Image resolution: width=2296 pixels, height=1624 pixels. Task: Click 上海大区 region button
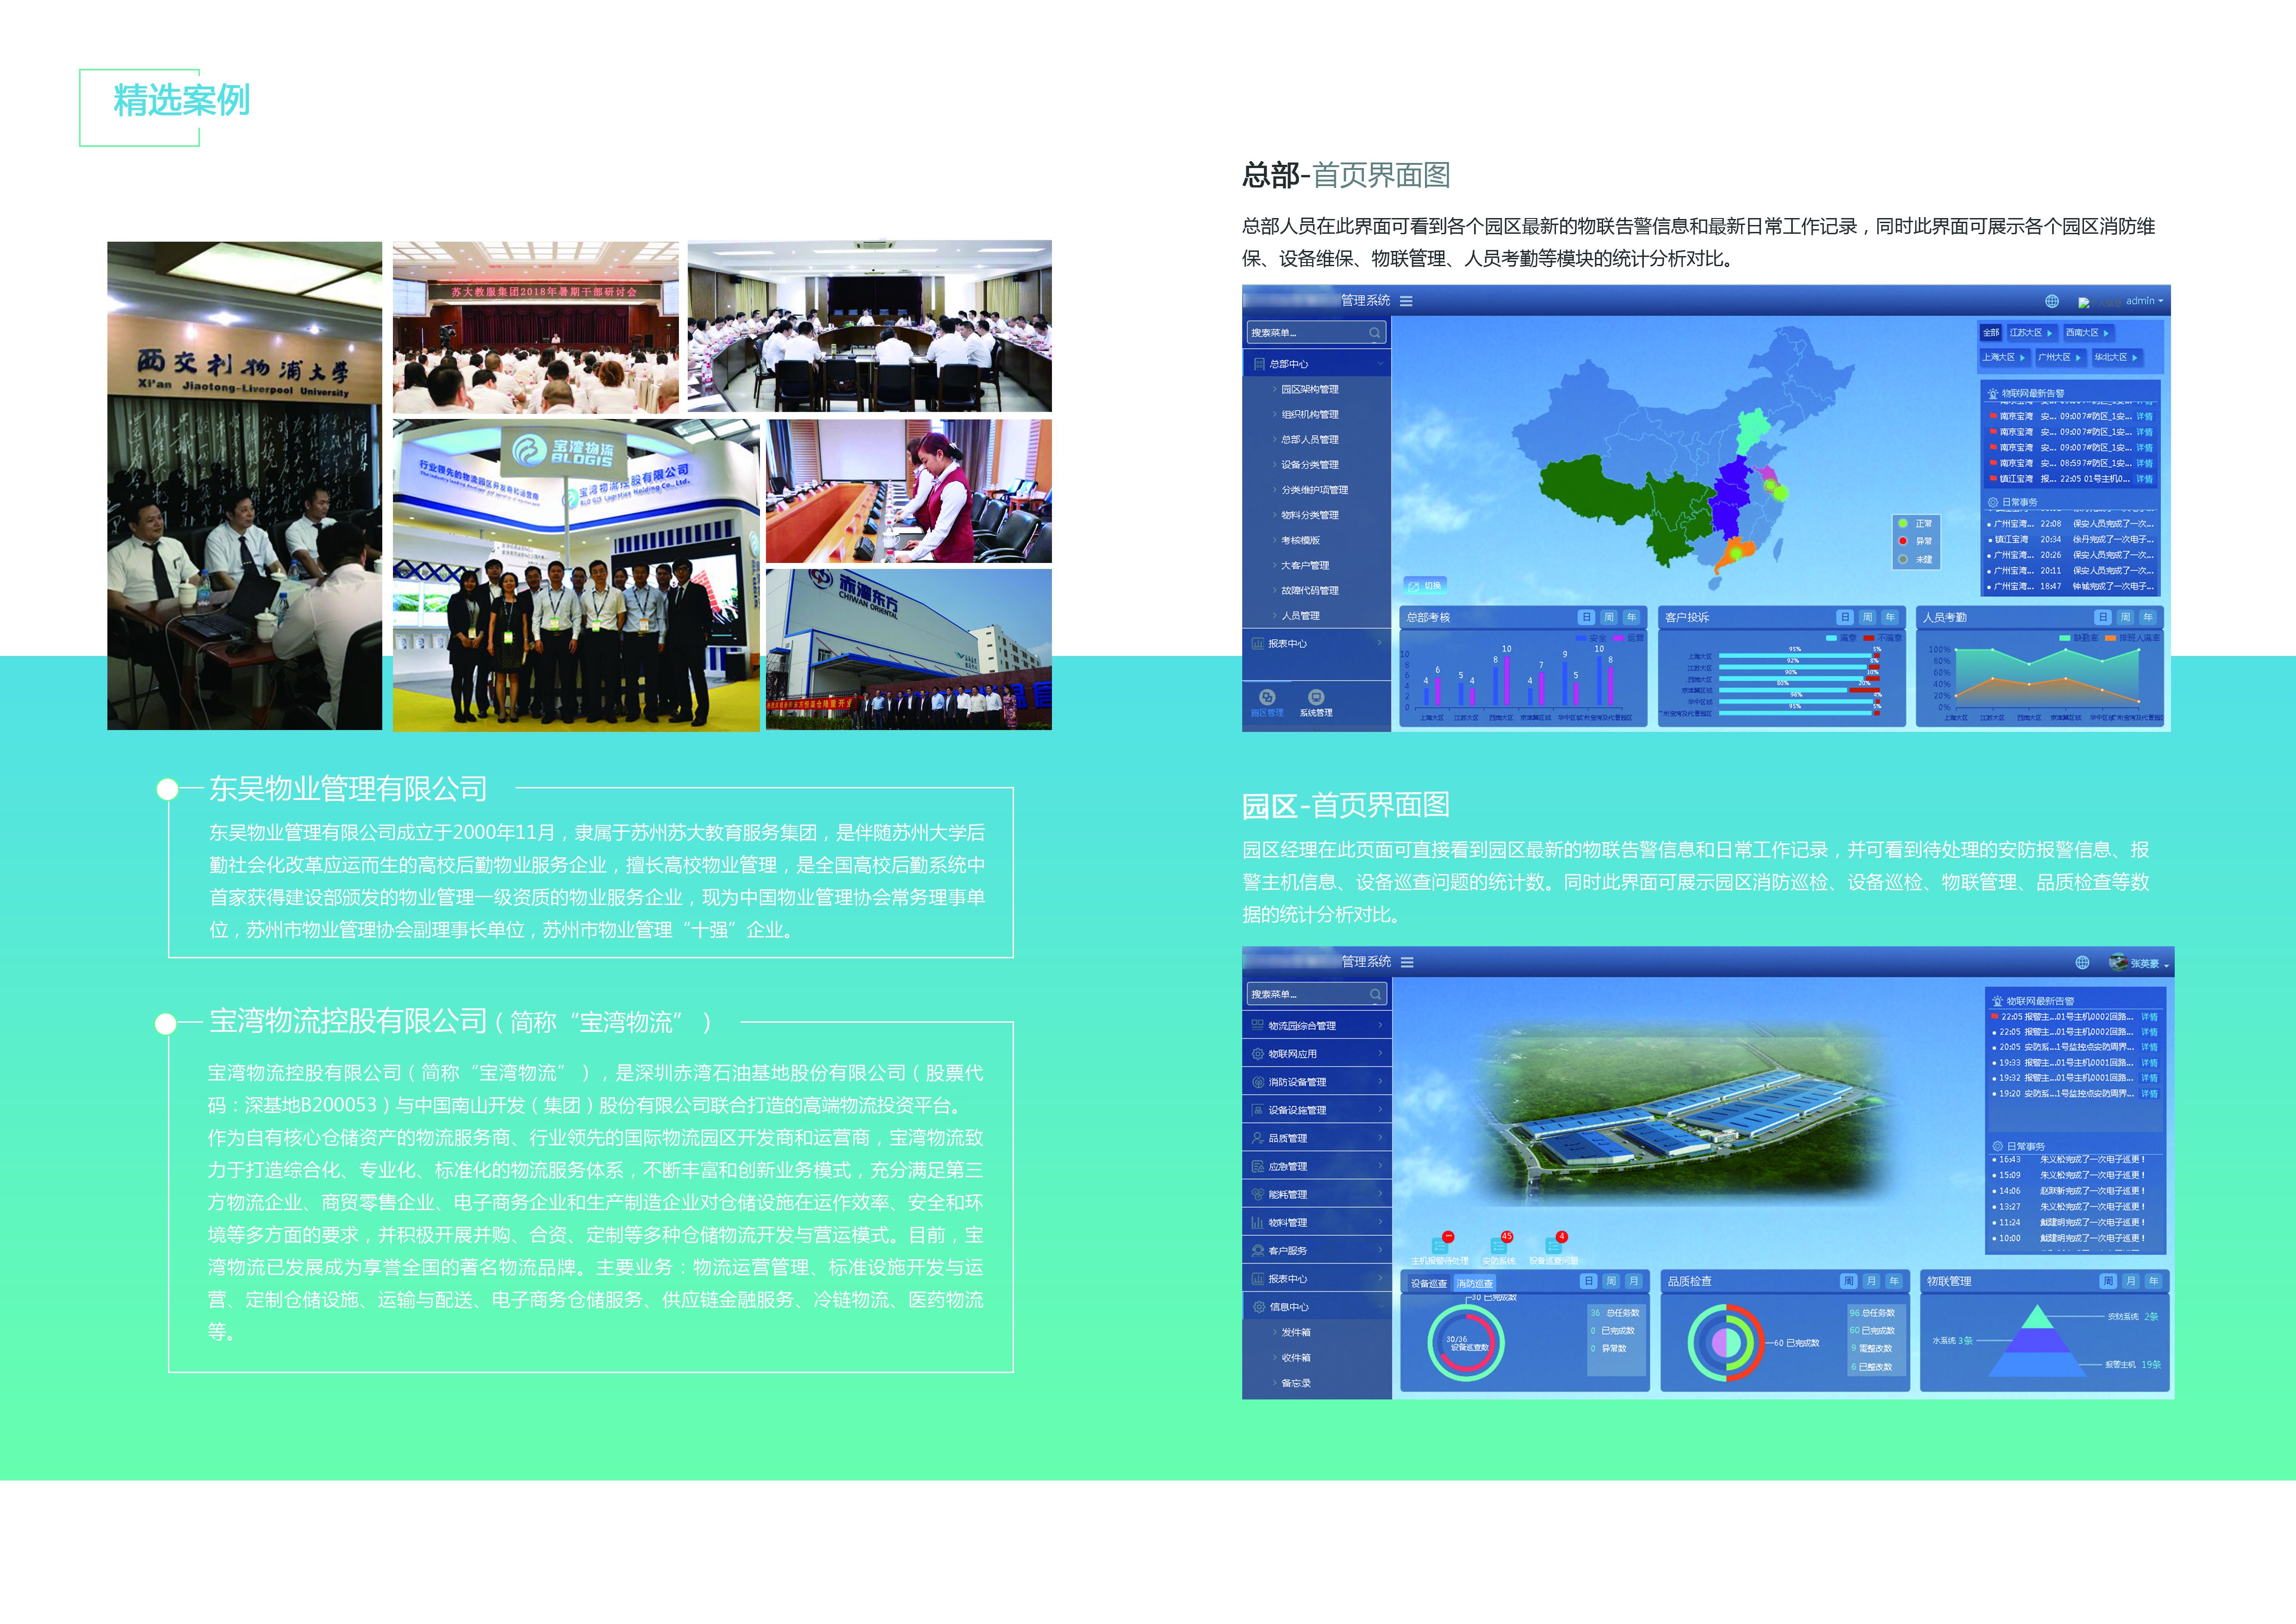(2004, 357)
